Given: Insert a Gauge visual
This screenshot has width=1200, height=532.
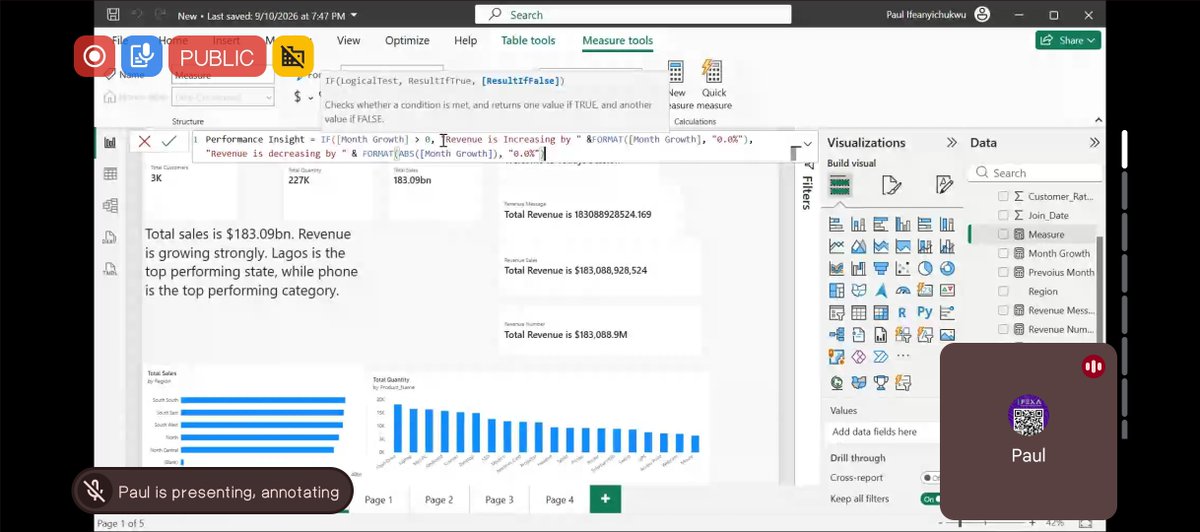Looking at the screenshot, I should [902, 290].
